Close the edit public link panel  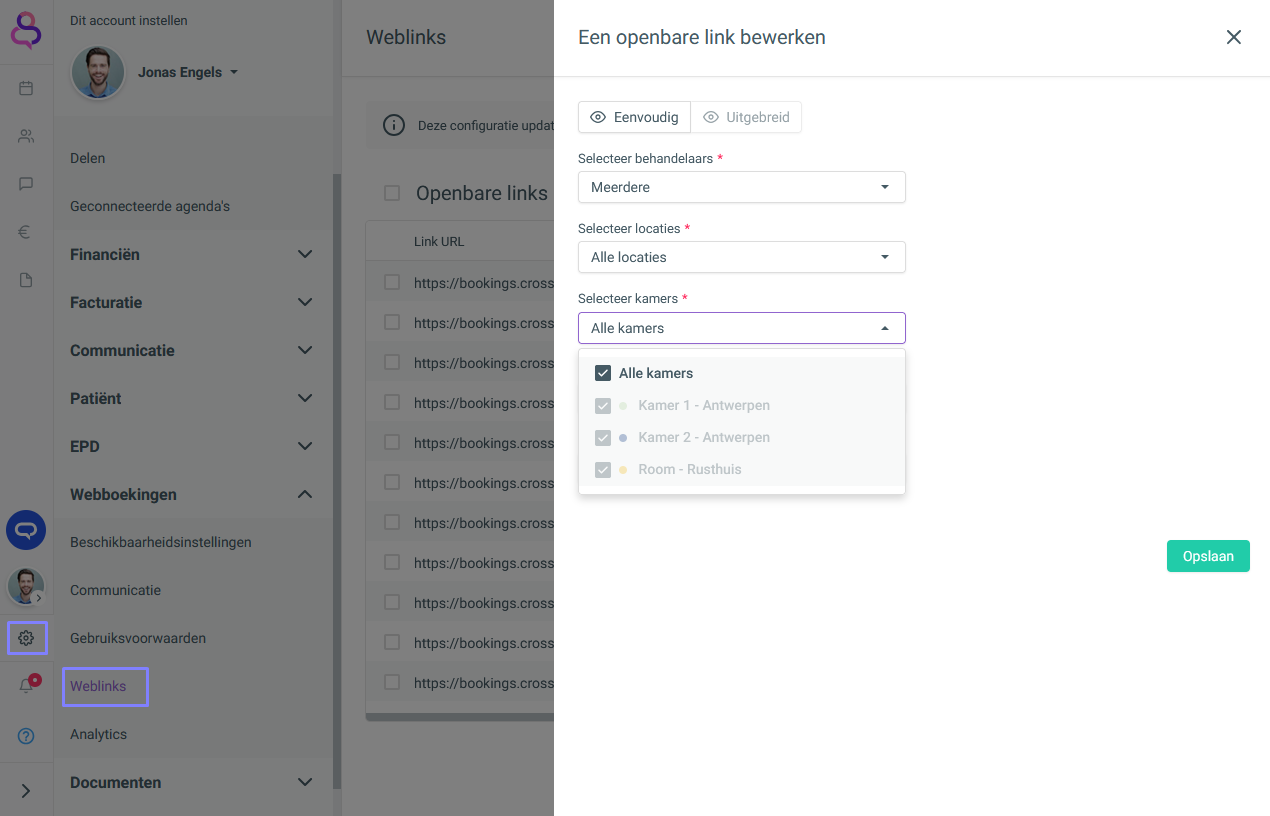[1234, 37]
